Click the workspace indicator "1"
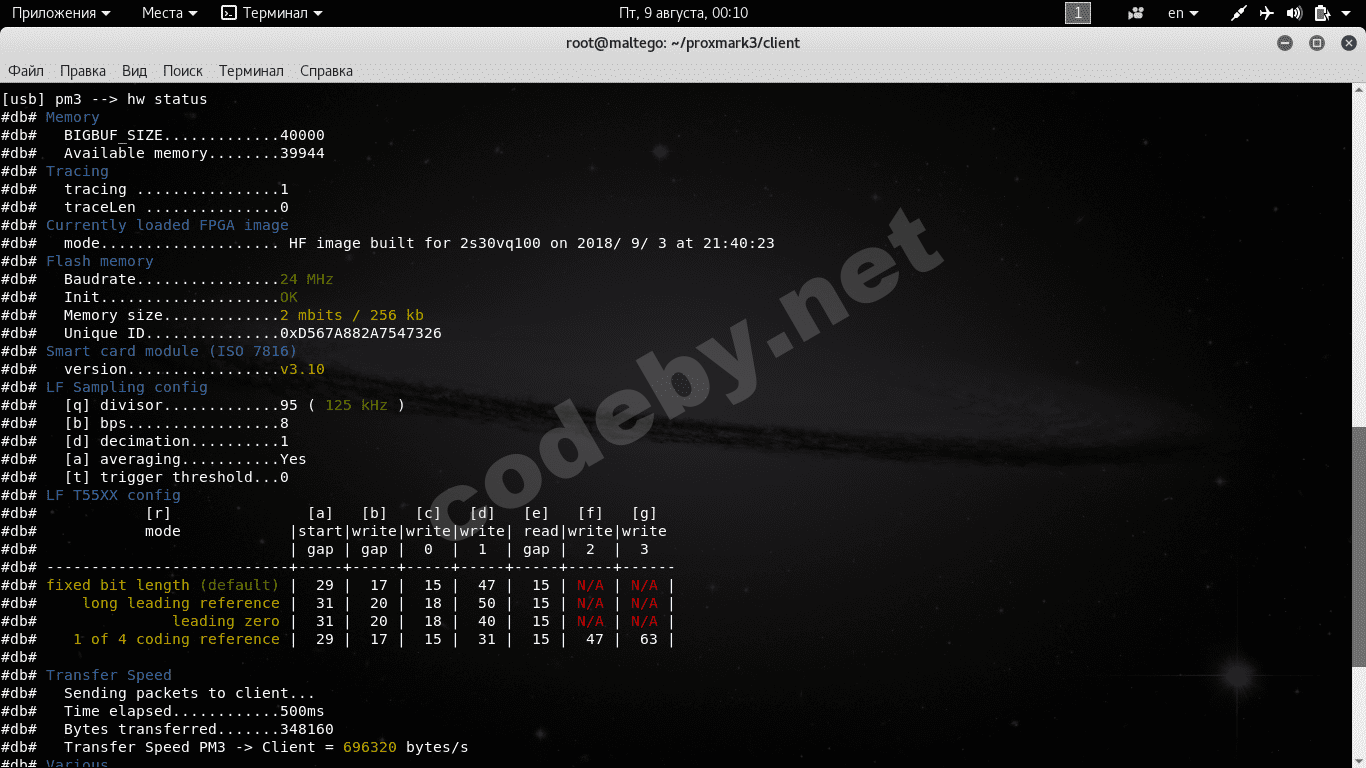 pyautogui.click(x=1078, y=13)
